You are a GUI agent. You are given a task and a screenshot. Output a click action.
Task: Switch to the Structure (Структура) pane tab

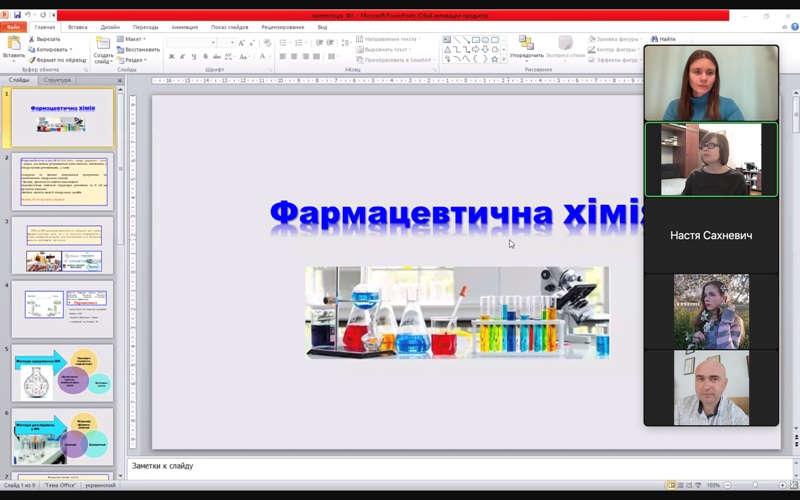(x=58, y=80)
